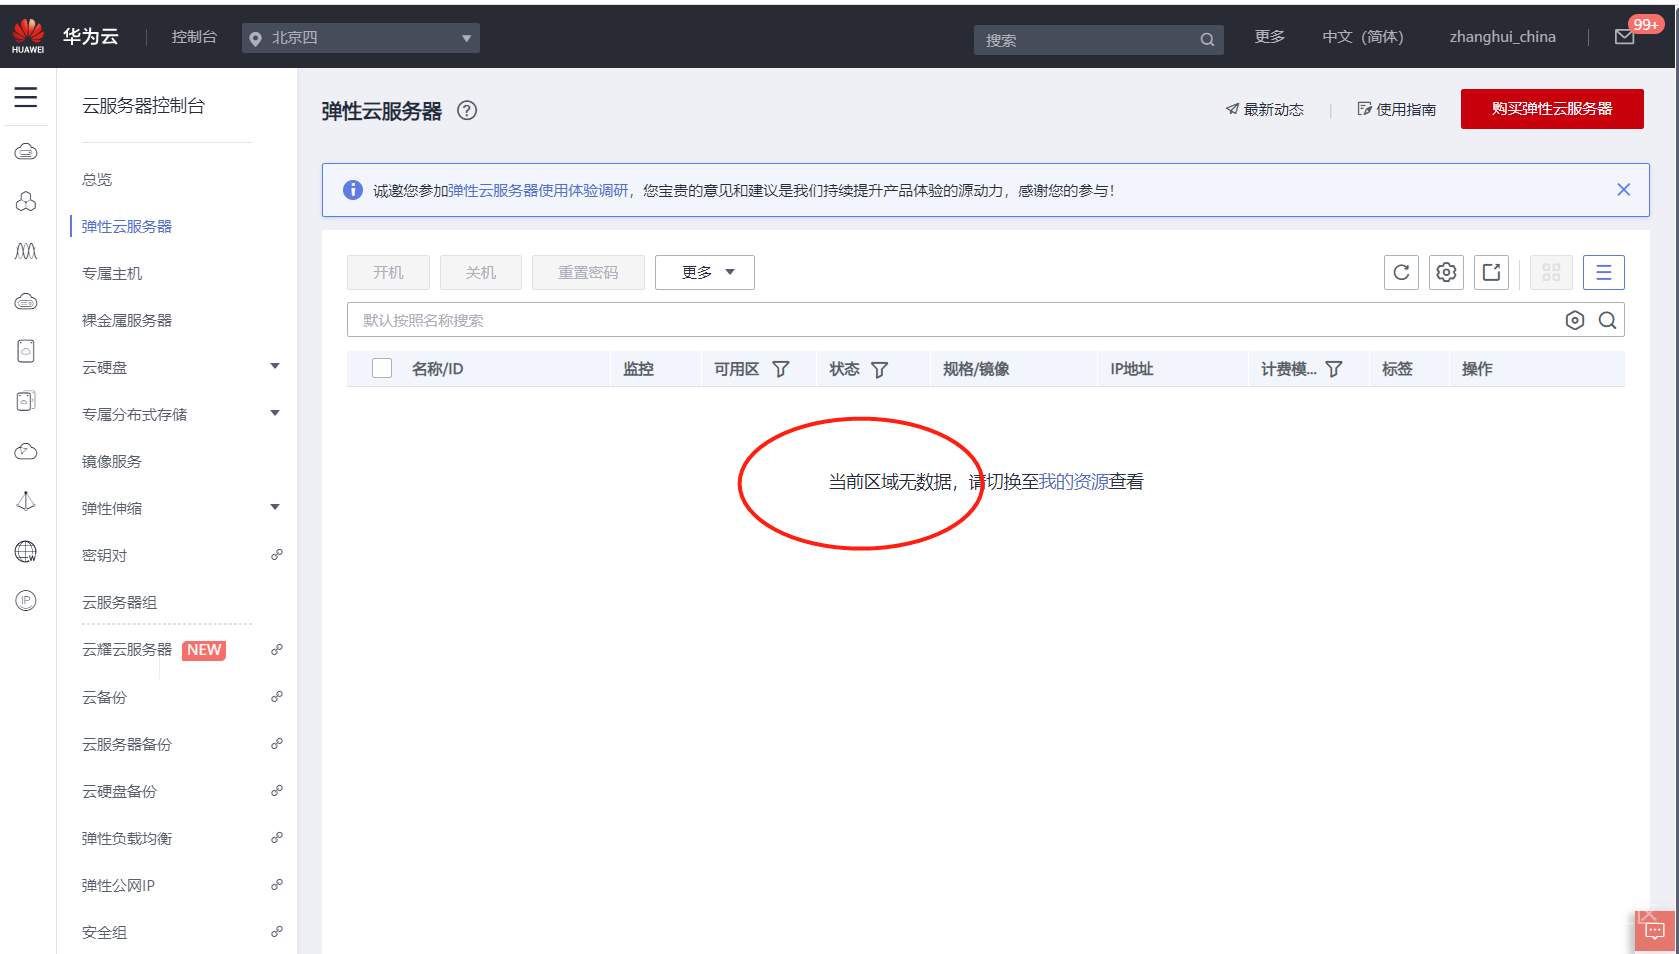Open the double disk icon in the rail
Viewport: 1679px width, 954px height.
tap(26, 401)
